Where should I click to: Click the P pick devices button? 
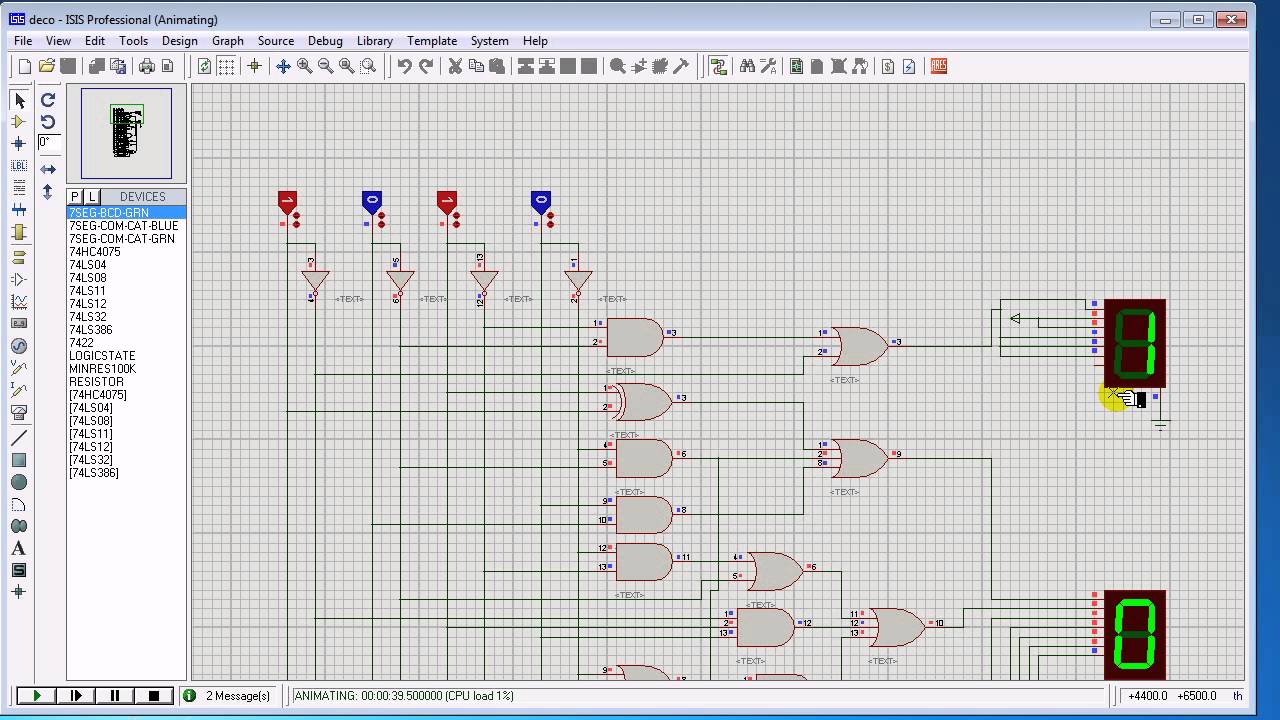coord(75,197)
